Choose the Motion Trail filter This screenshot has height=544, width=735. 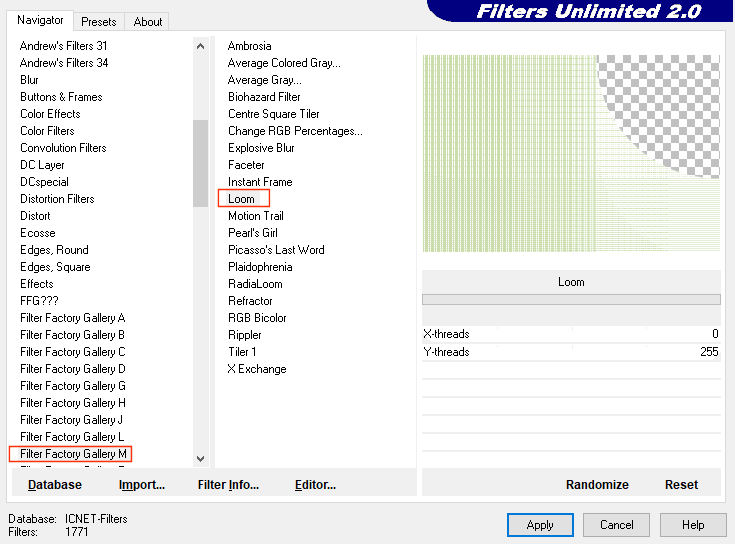click(x=256, y=216)
